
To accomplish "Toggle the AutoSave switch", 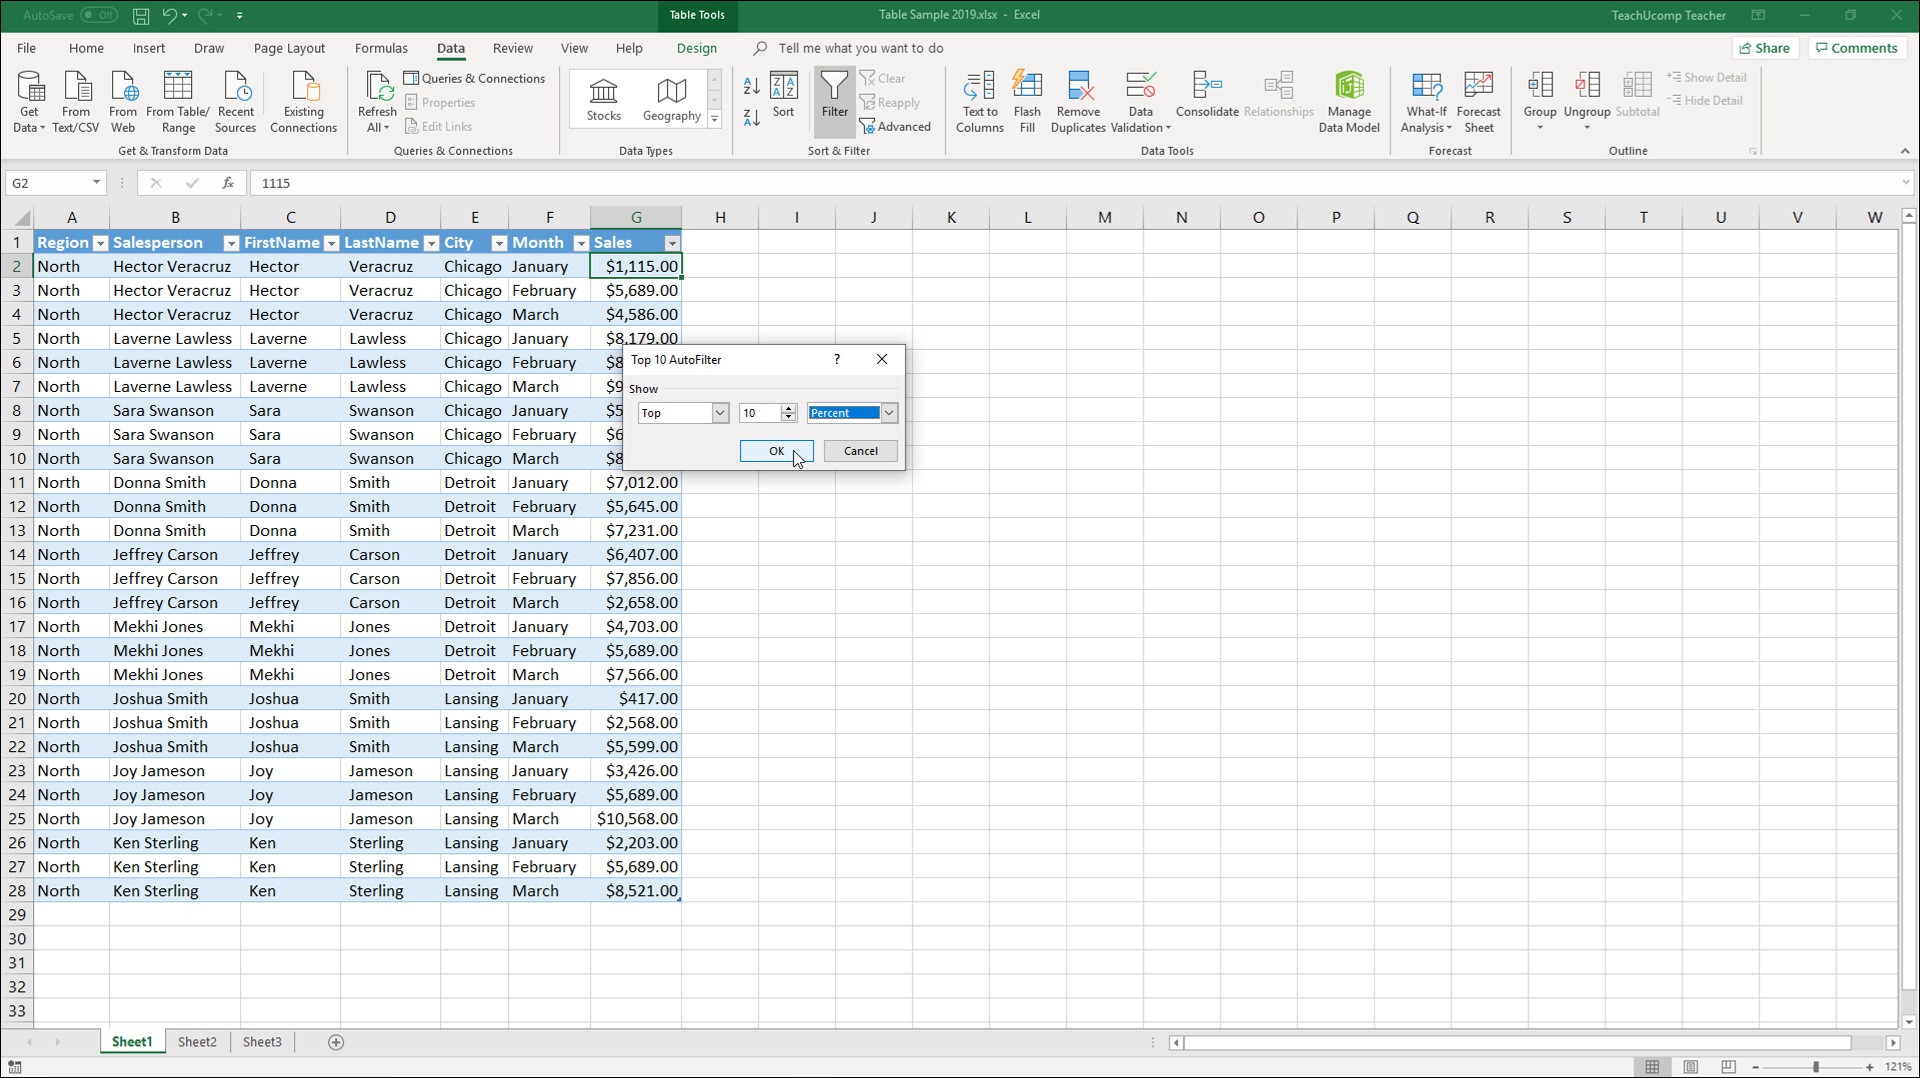I will [x=98, y=15].
